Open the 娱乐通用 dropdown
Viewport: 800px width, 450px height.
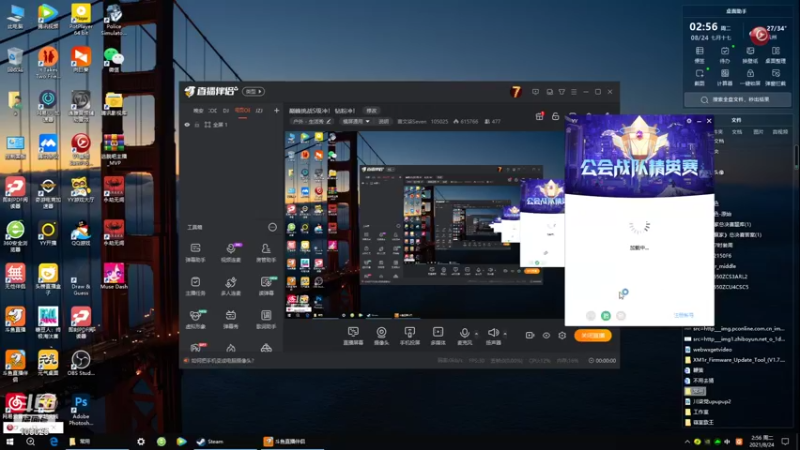356,121
